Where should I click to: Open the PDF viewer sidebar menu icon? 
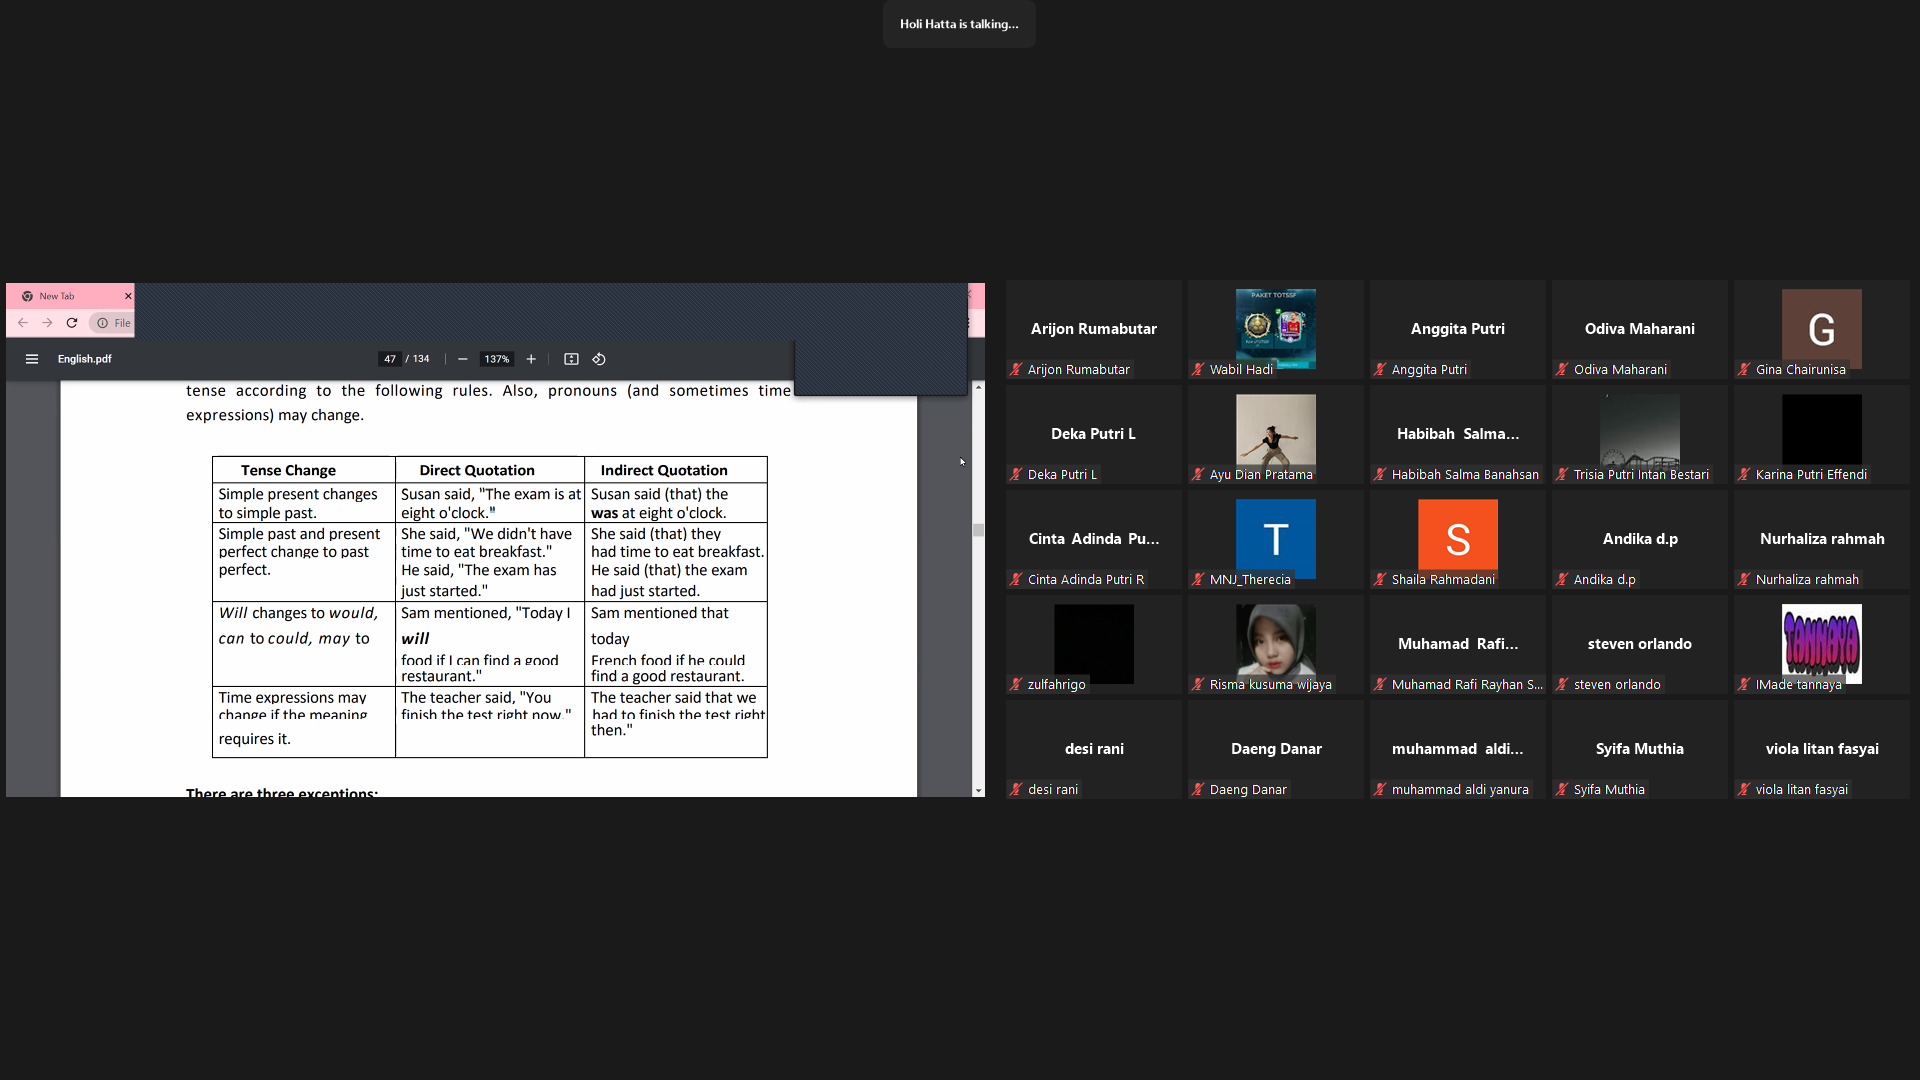tap(32, 359)
